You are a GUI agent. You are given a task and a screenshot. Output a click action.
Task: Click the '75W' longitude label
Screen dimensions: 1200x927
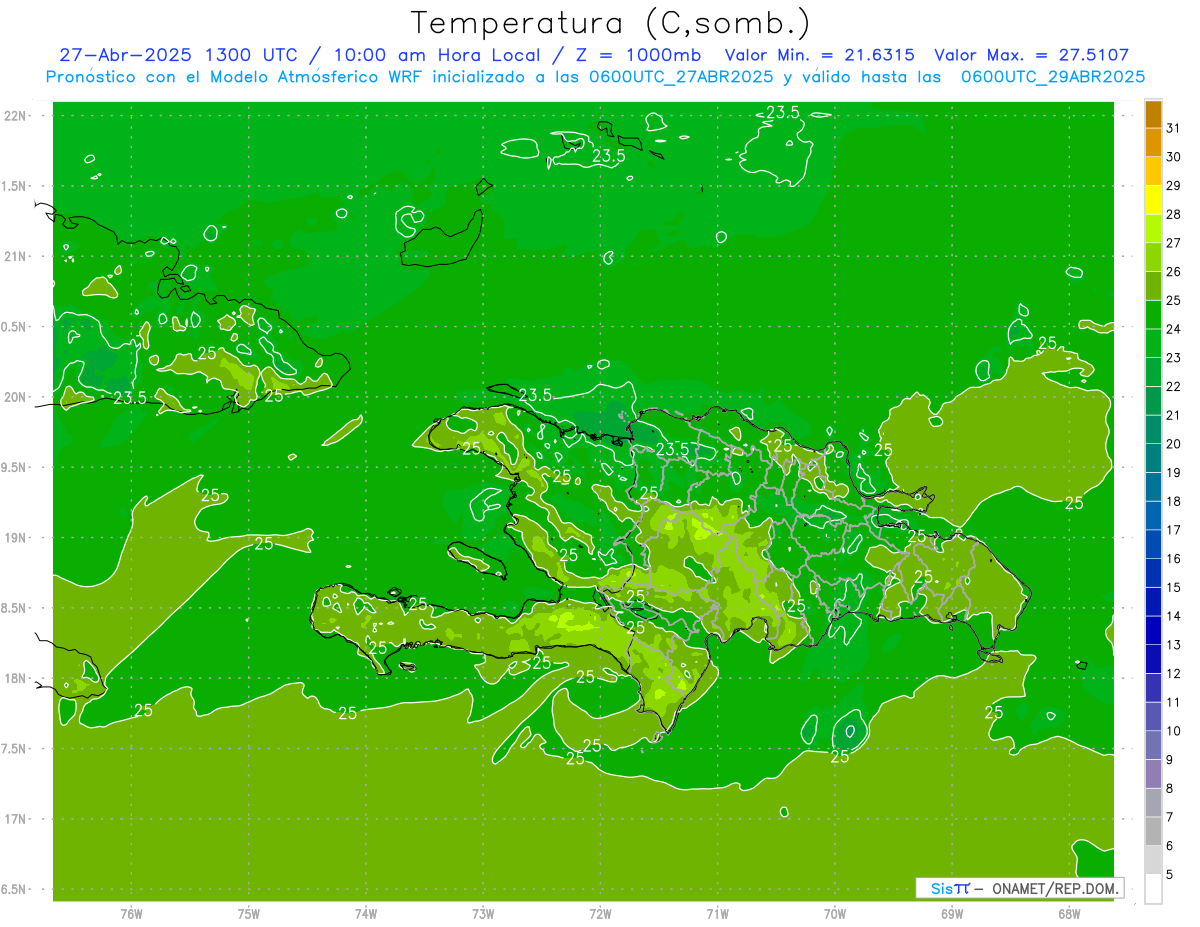pos(249,914)
